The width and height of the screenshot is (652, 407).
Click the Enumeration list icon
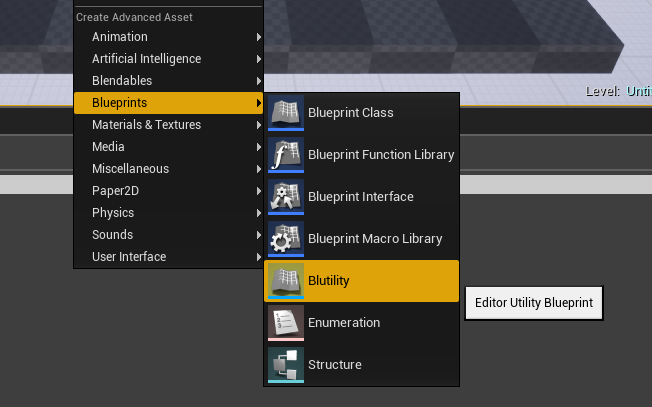(286, 323)
